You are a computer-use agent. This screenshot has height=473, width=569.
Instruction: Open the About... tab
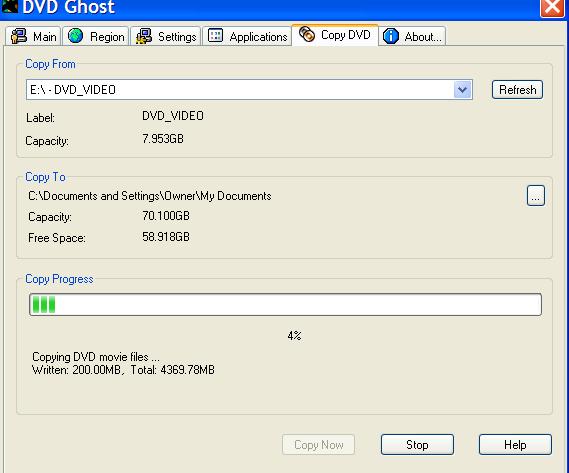coord(412,36)
